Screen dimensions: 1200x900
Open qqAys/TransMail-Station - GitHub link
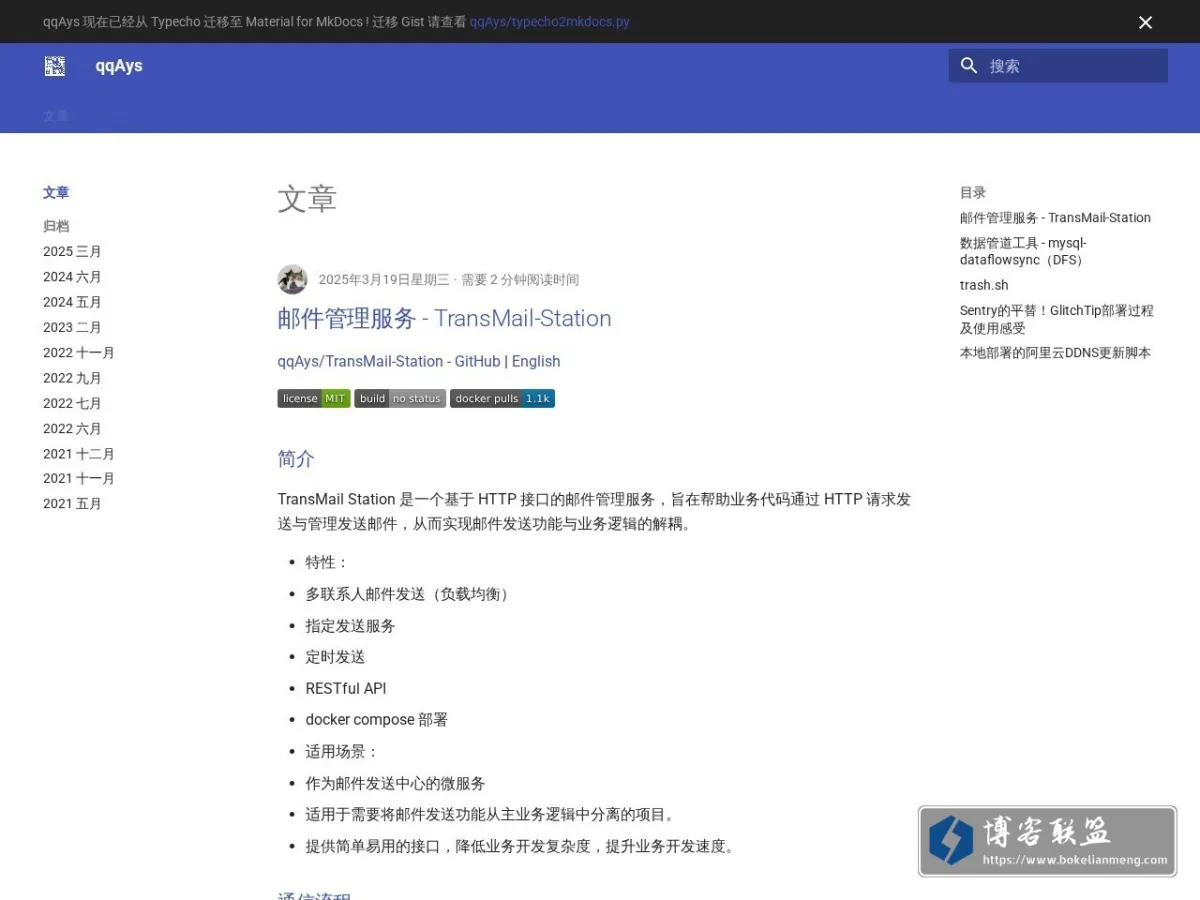(389, 362)
